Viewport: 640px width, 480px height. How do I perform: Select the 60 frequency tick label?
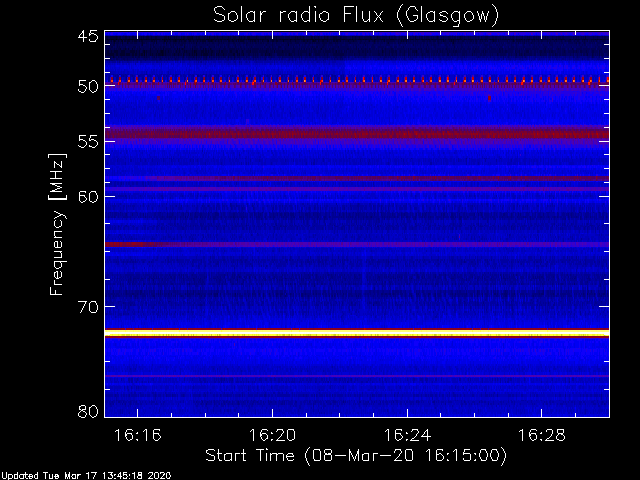(88, 197)
